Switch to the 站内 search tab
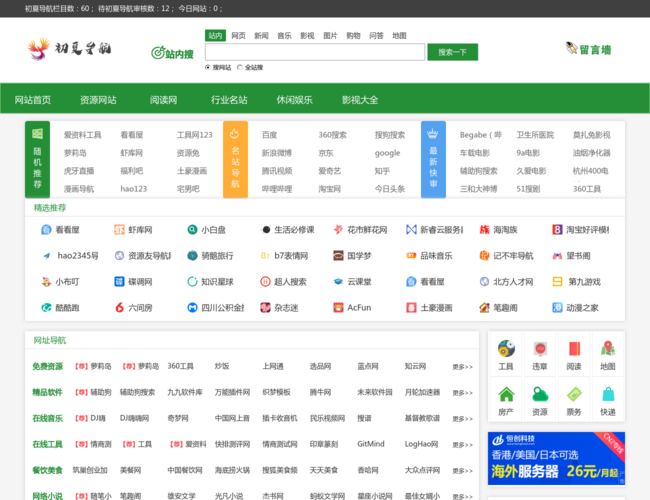 point(215,36)
